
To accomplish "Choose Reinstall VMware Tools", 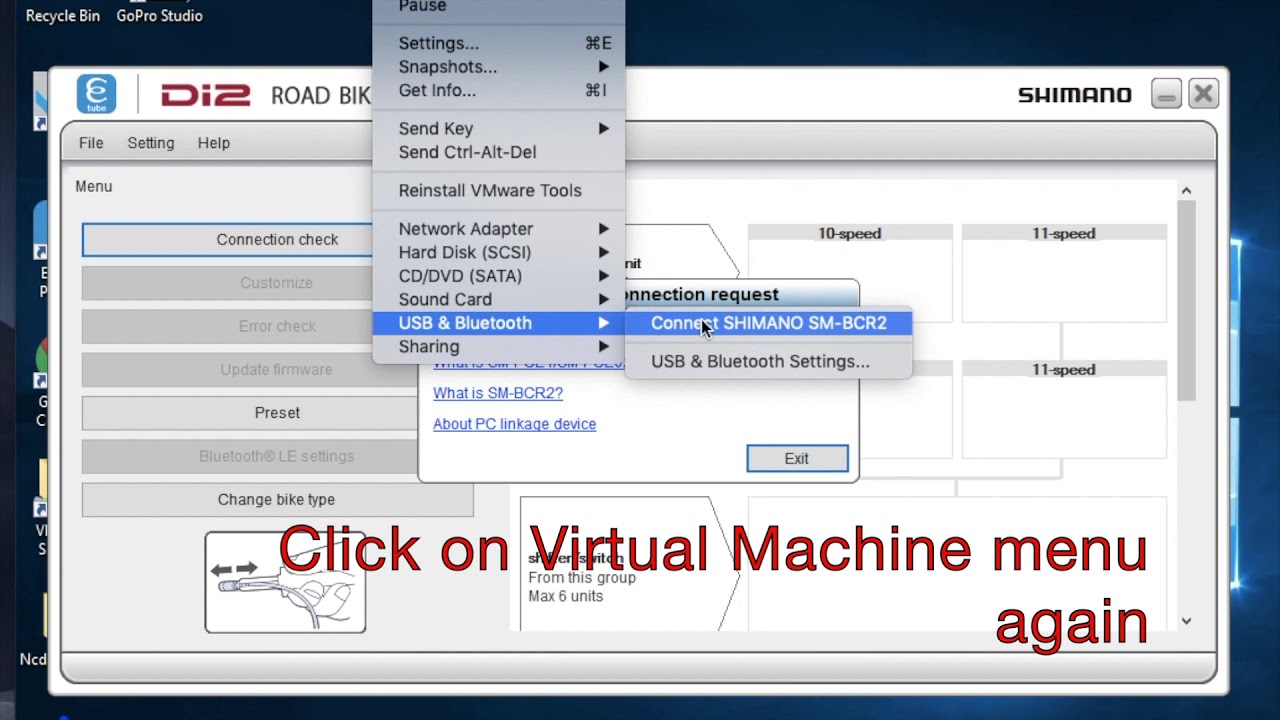I will coord(498,190).
